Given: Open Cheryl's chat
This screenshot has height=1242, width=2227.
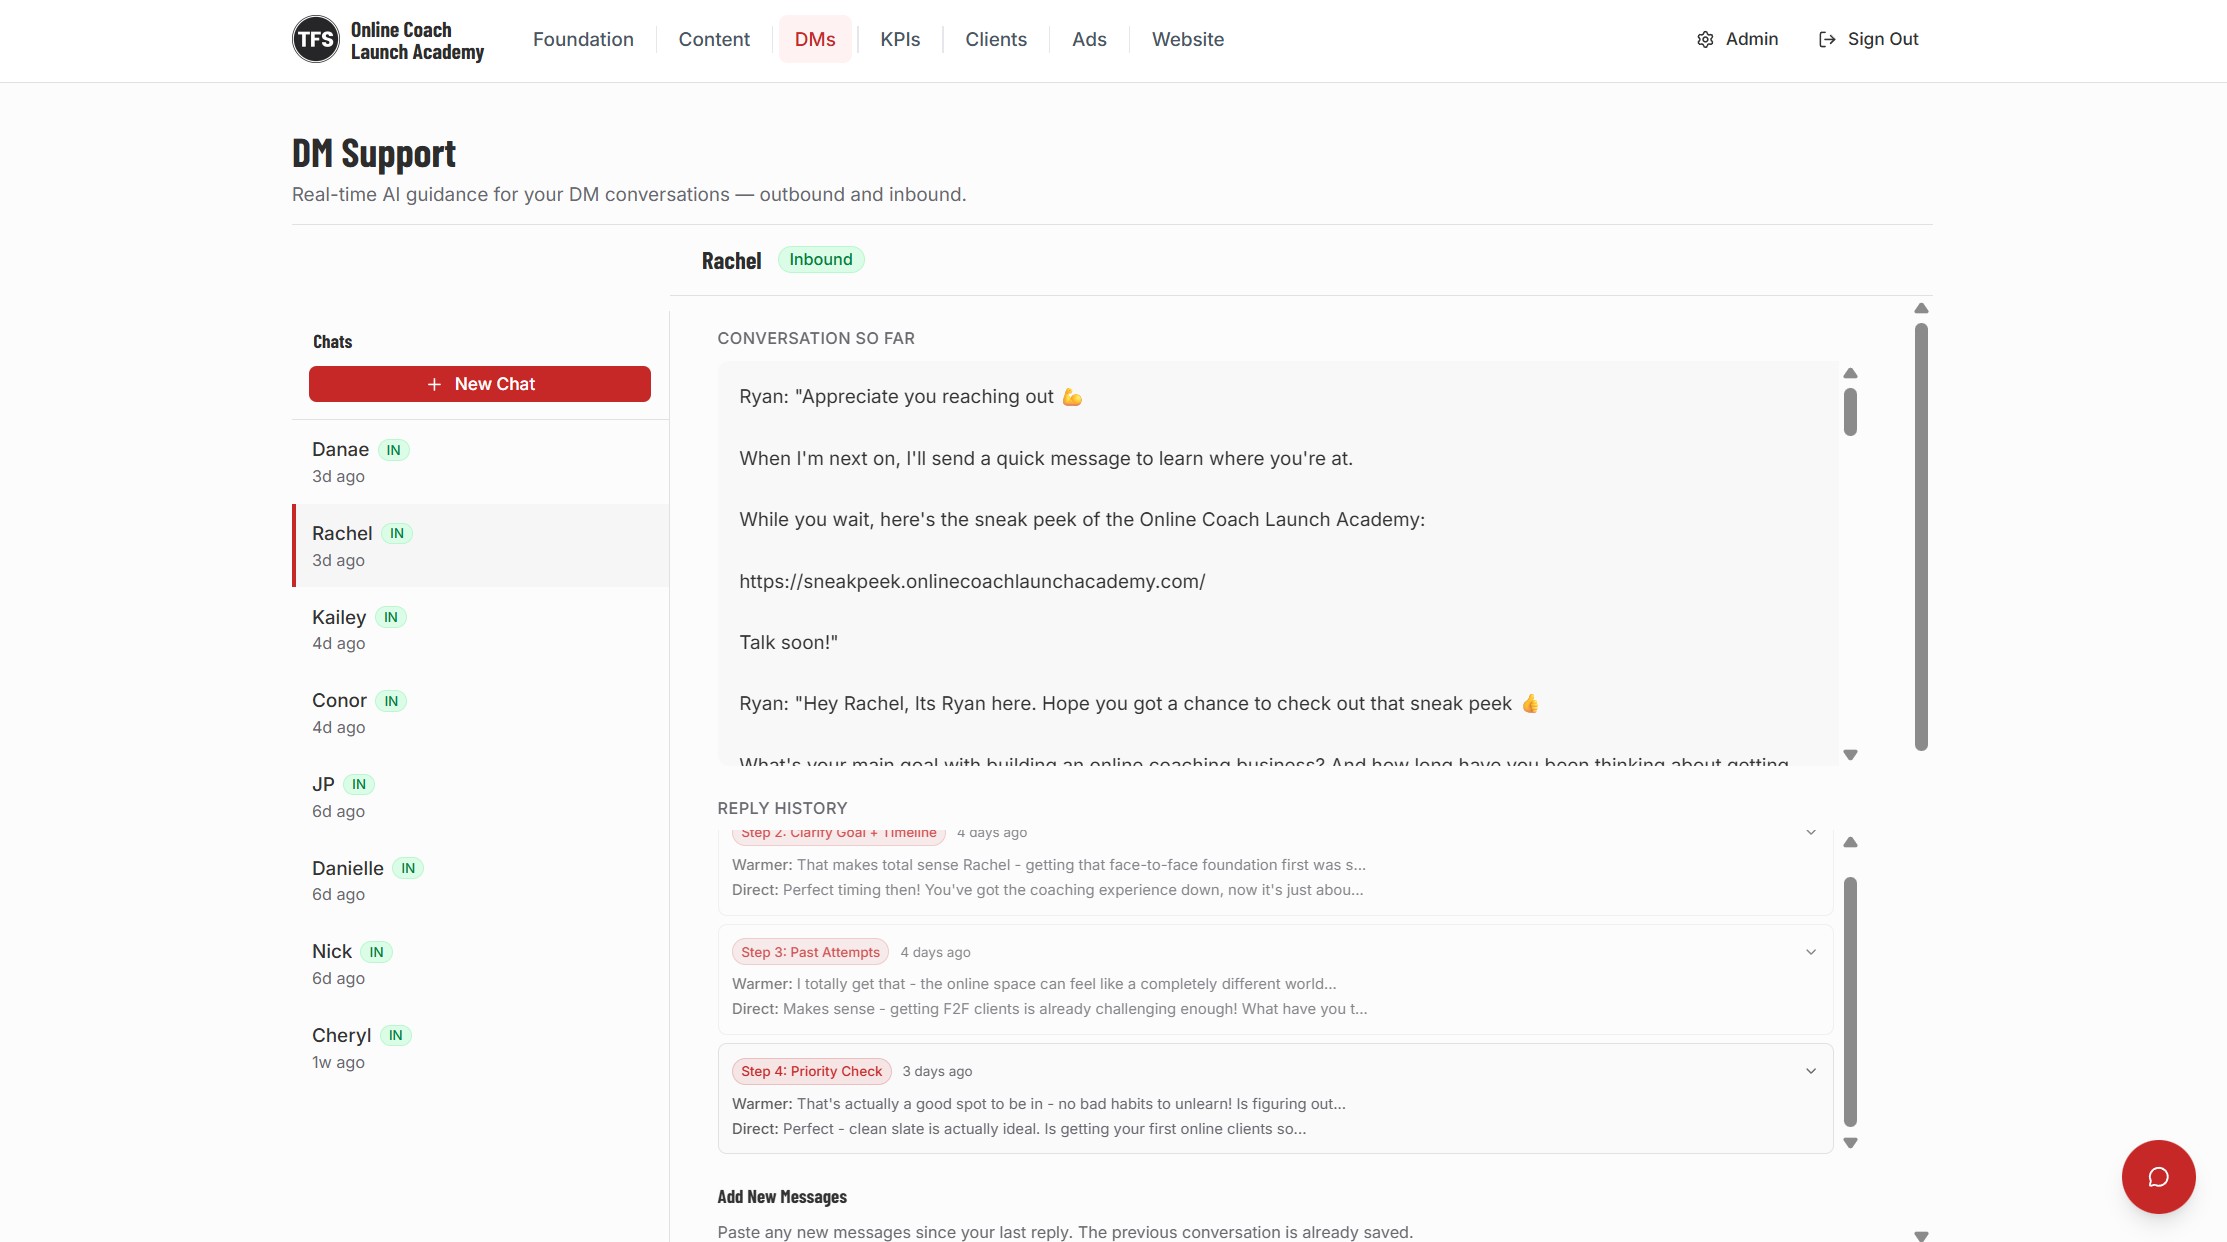Looking at the screenshot, I should click(480, 1048).
